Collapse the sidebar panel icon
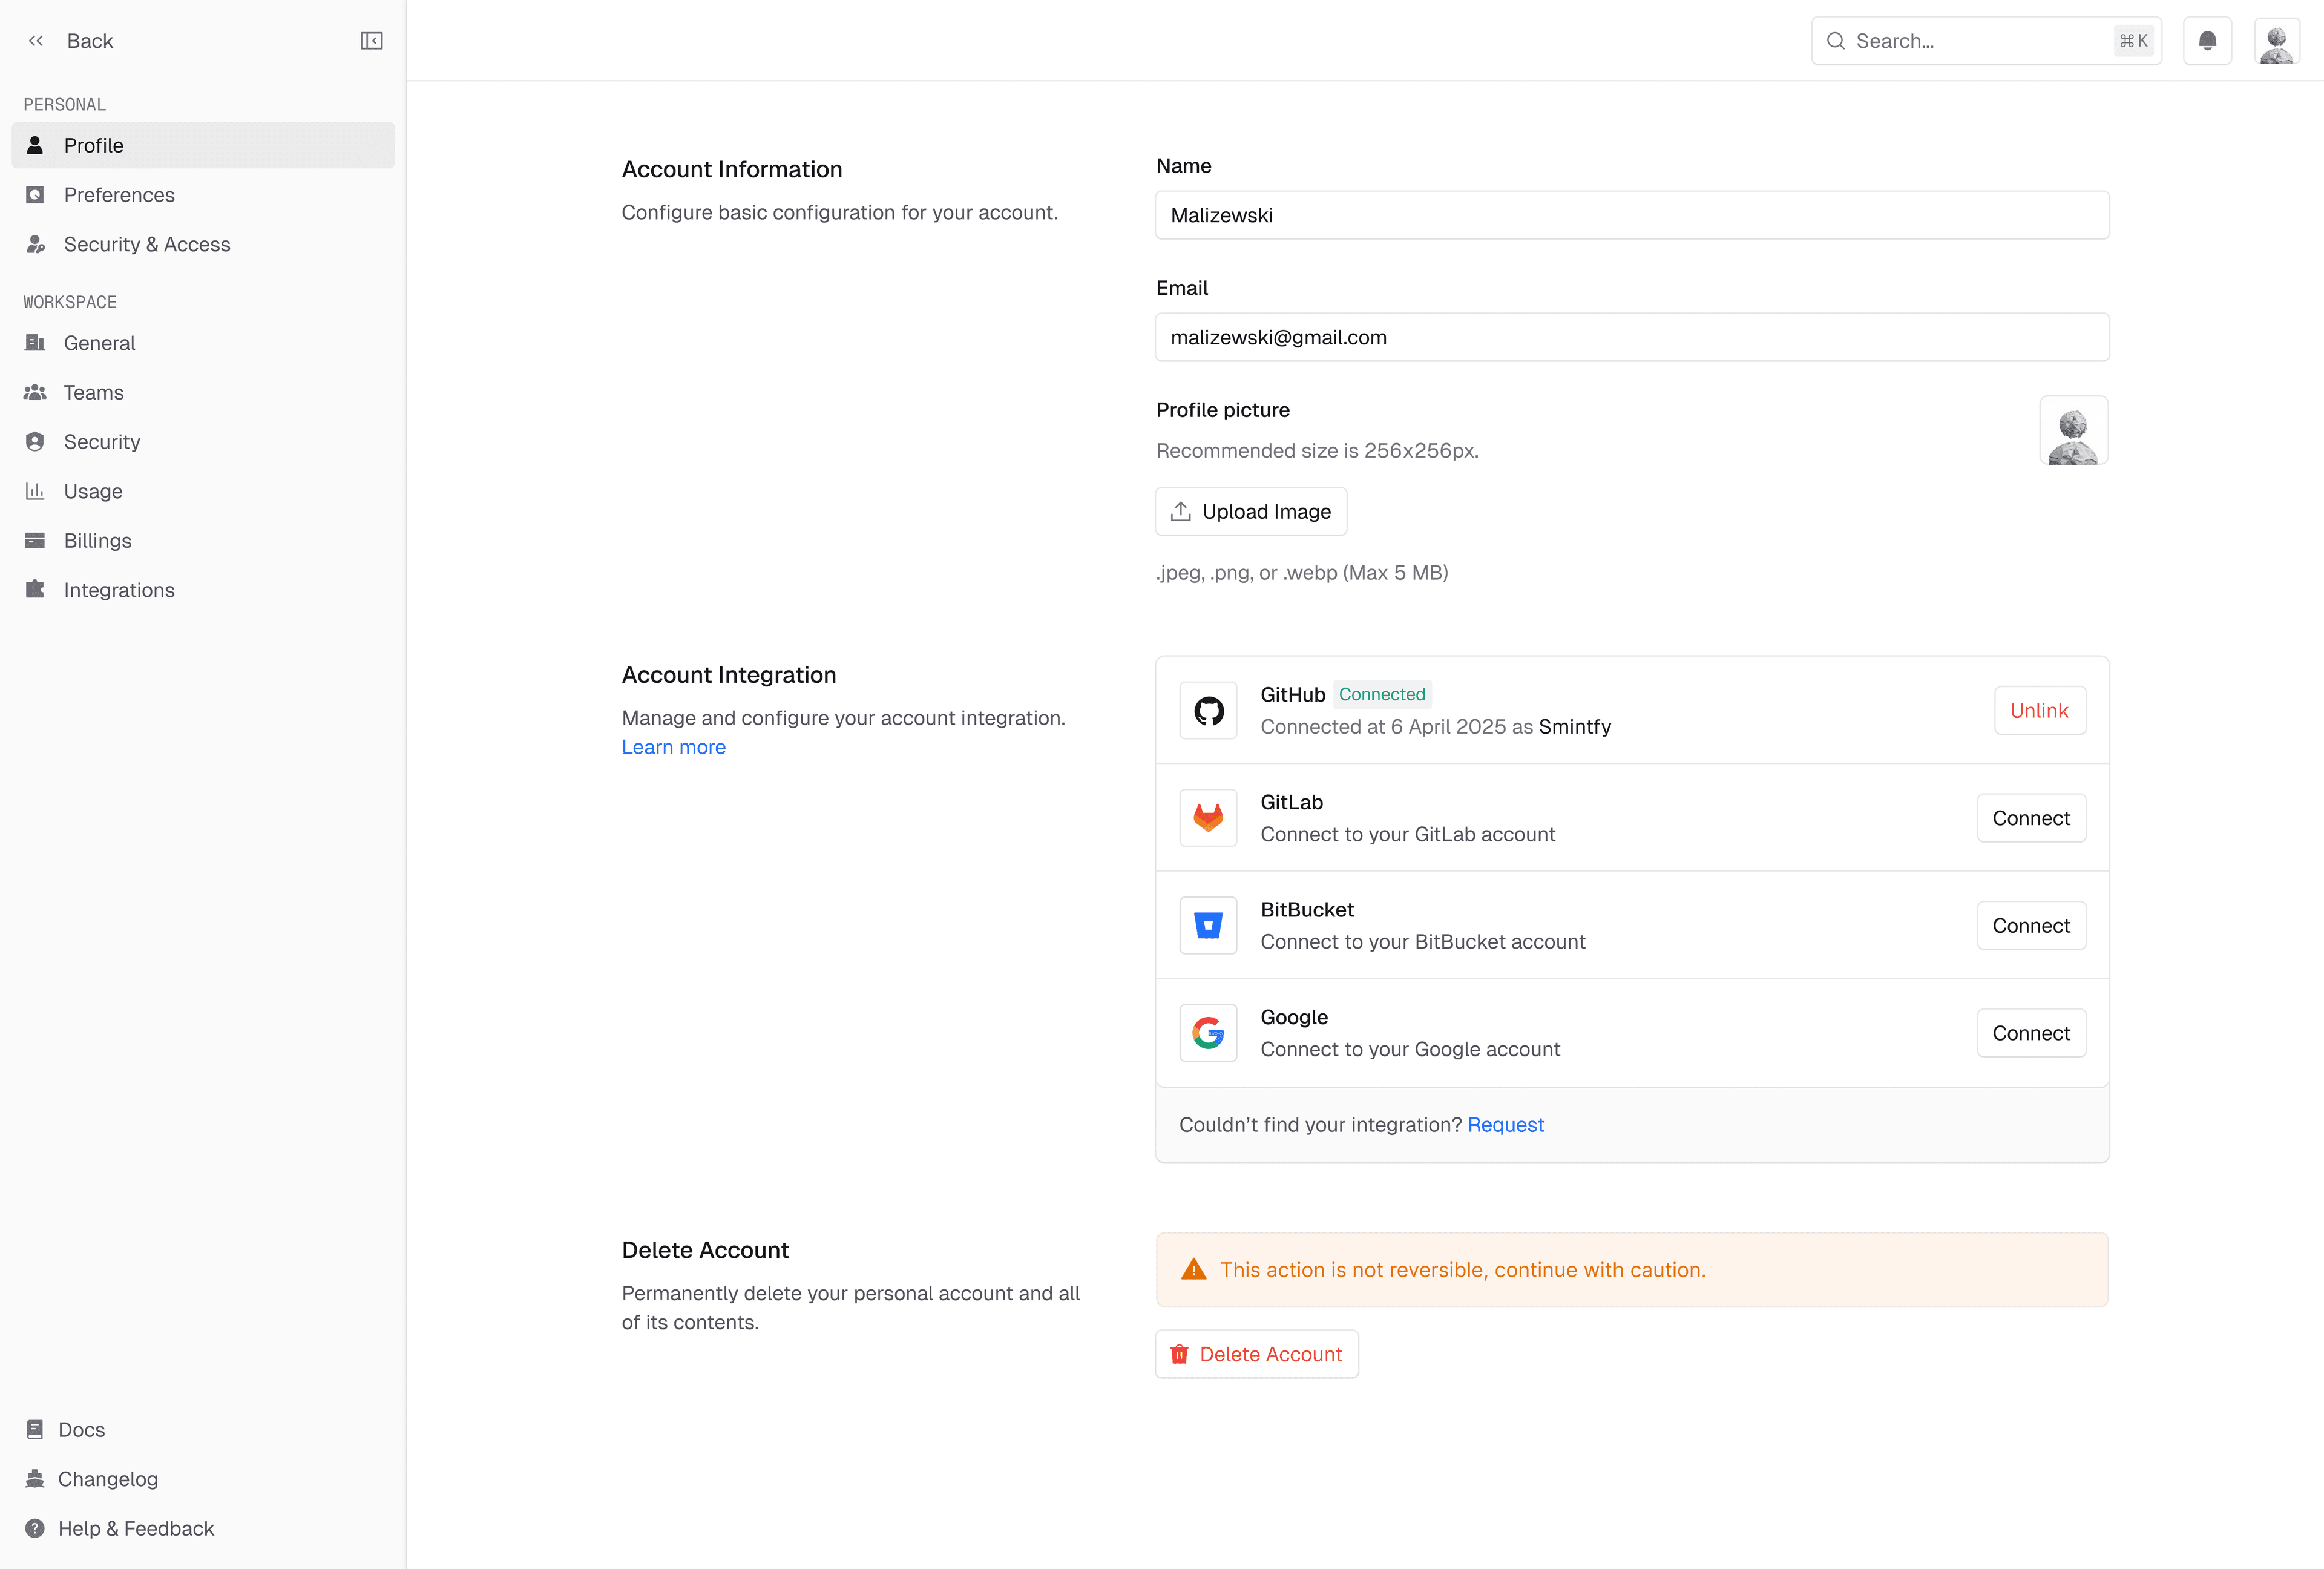This screenshot has width=2324, height=1569. (x=371, y=41)
